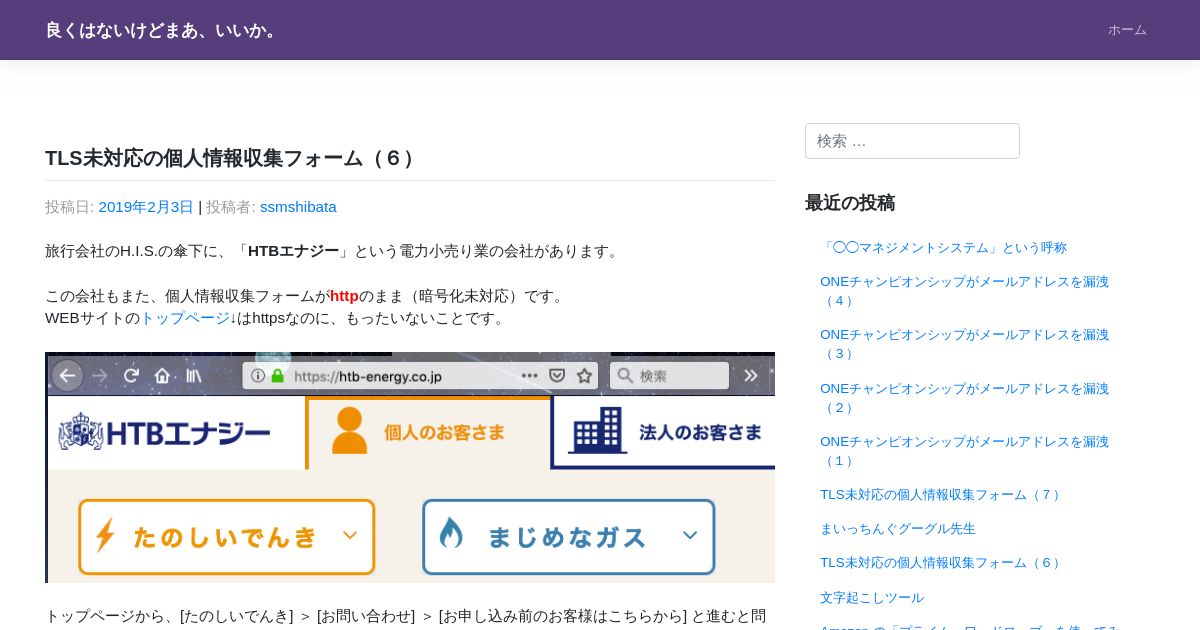The height and width of the screenshot is (630, 1200).
Task: Click the 検索 box in the embedded browser screenshot
Action: pyautogui.click(x=670, y=376)
